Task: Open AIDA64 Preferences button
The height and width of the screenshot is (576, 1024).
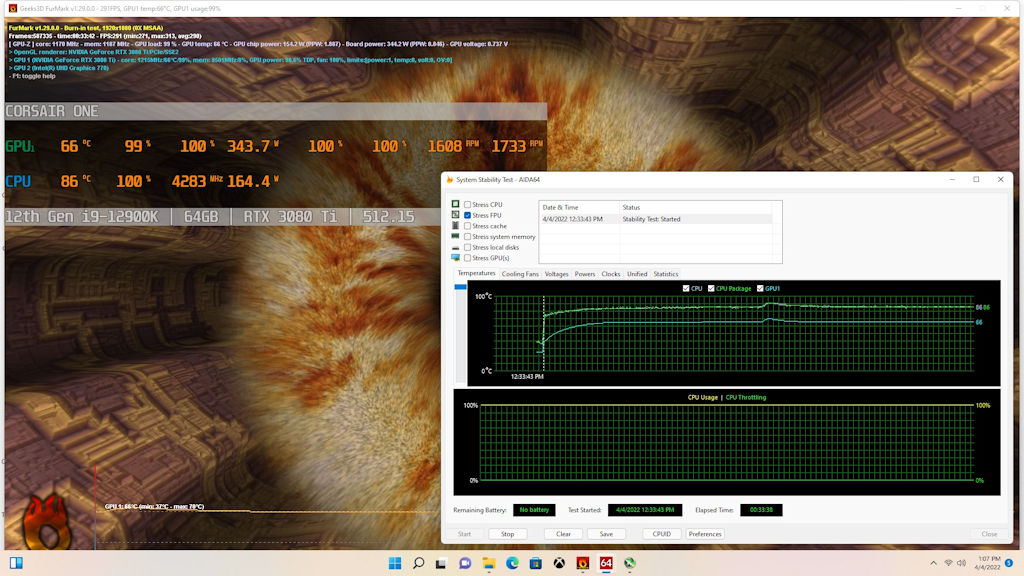Action: click(705, 534)
